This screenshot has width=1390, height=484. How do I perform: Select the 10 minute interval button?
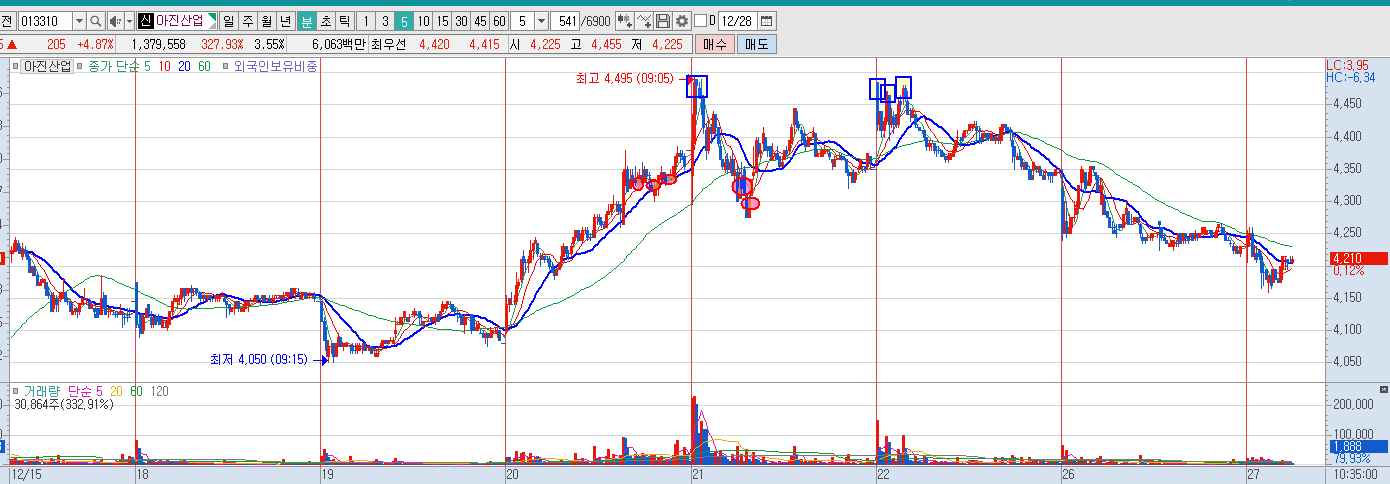click(423, 21)
